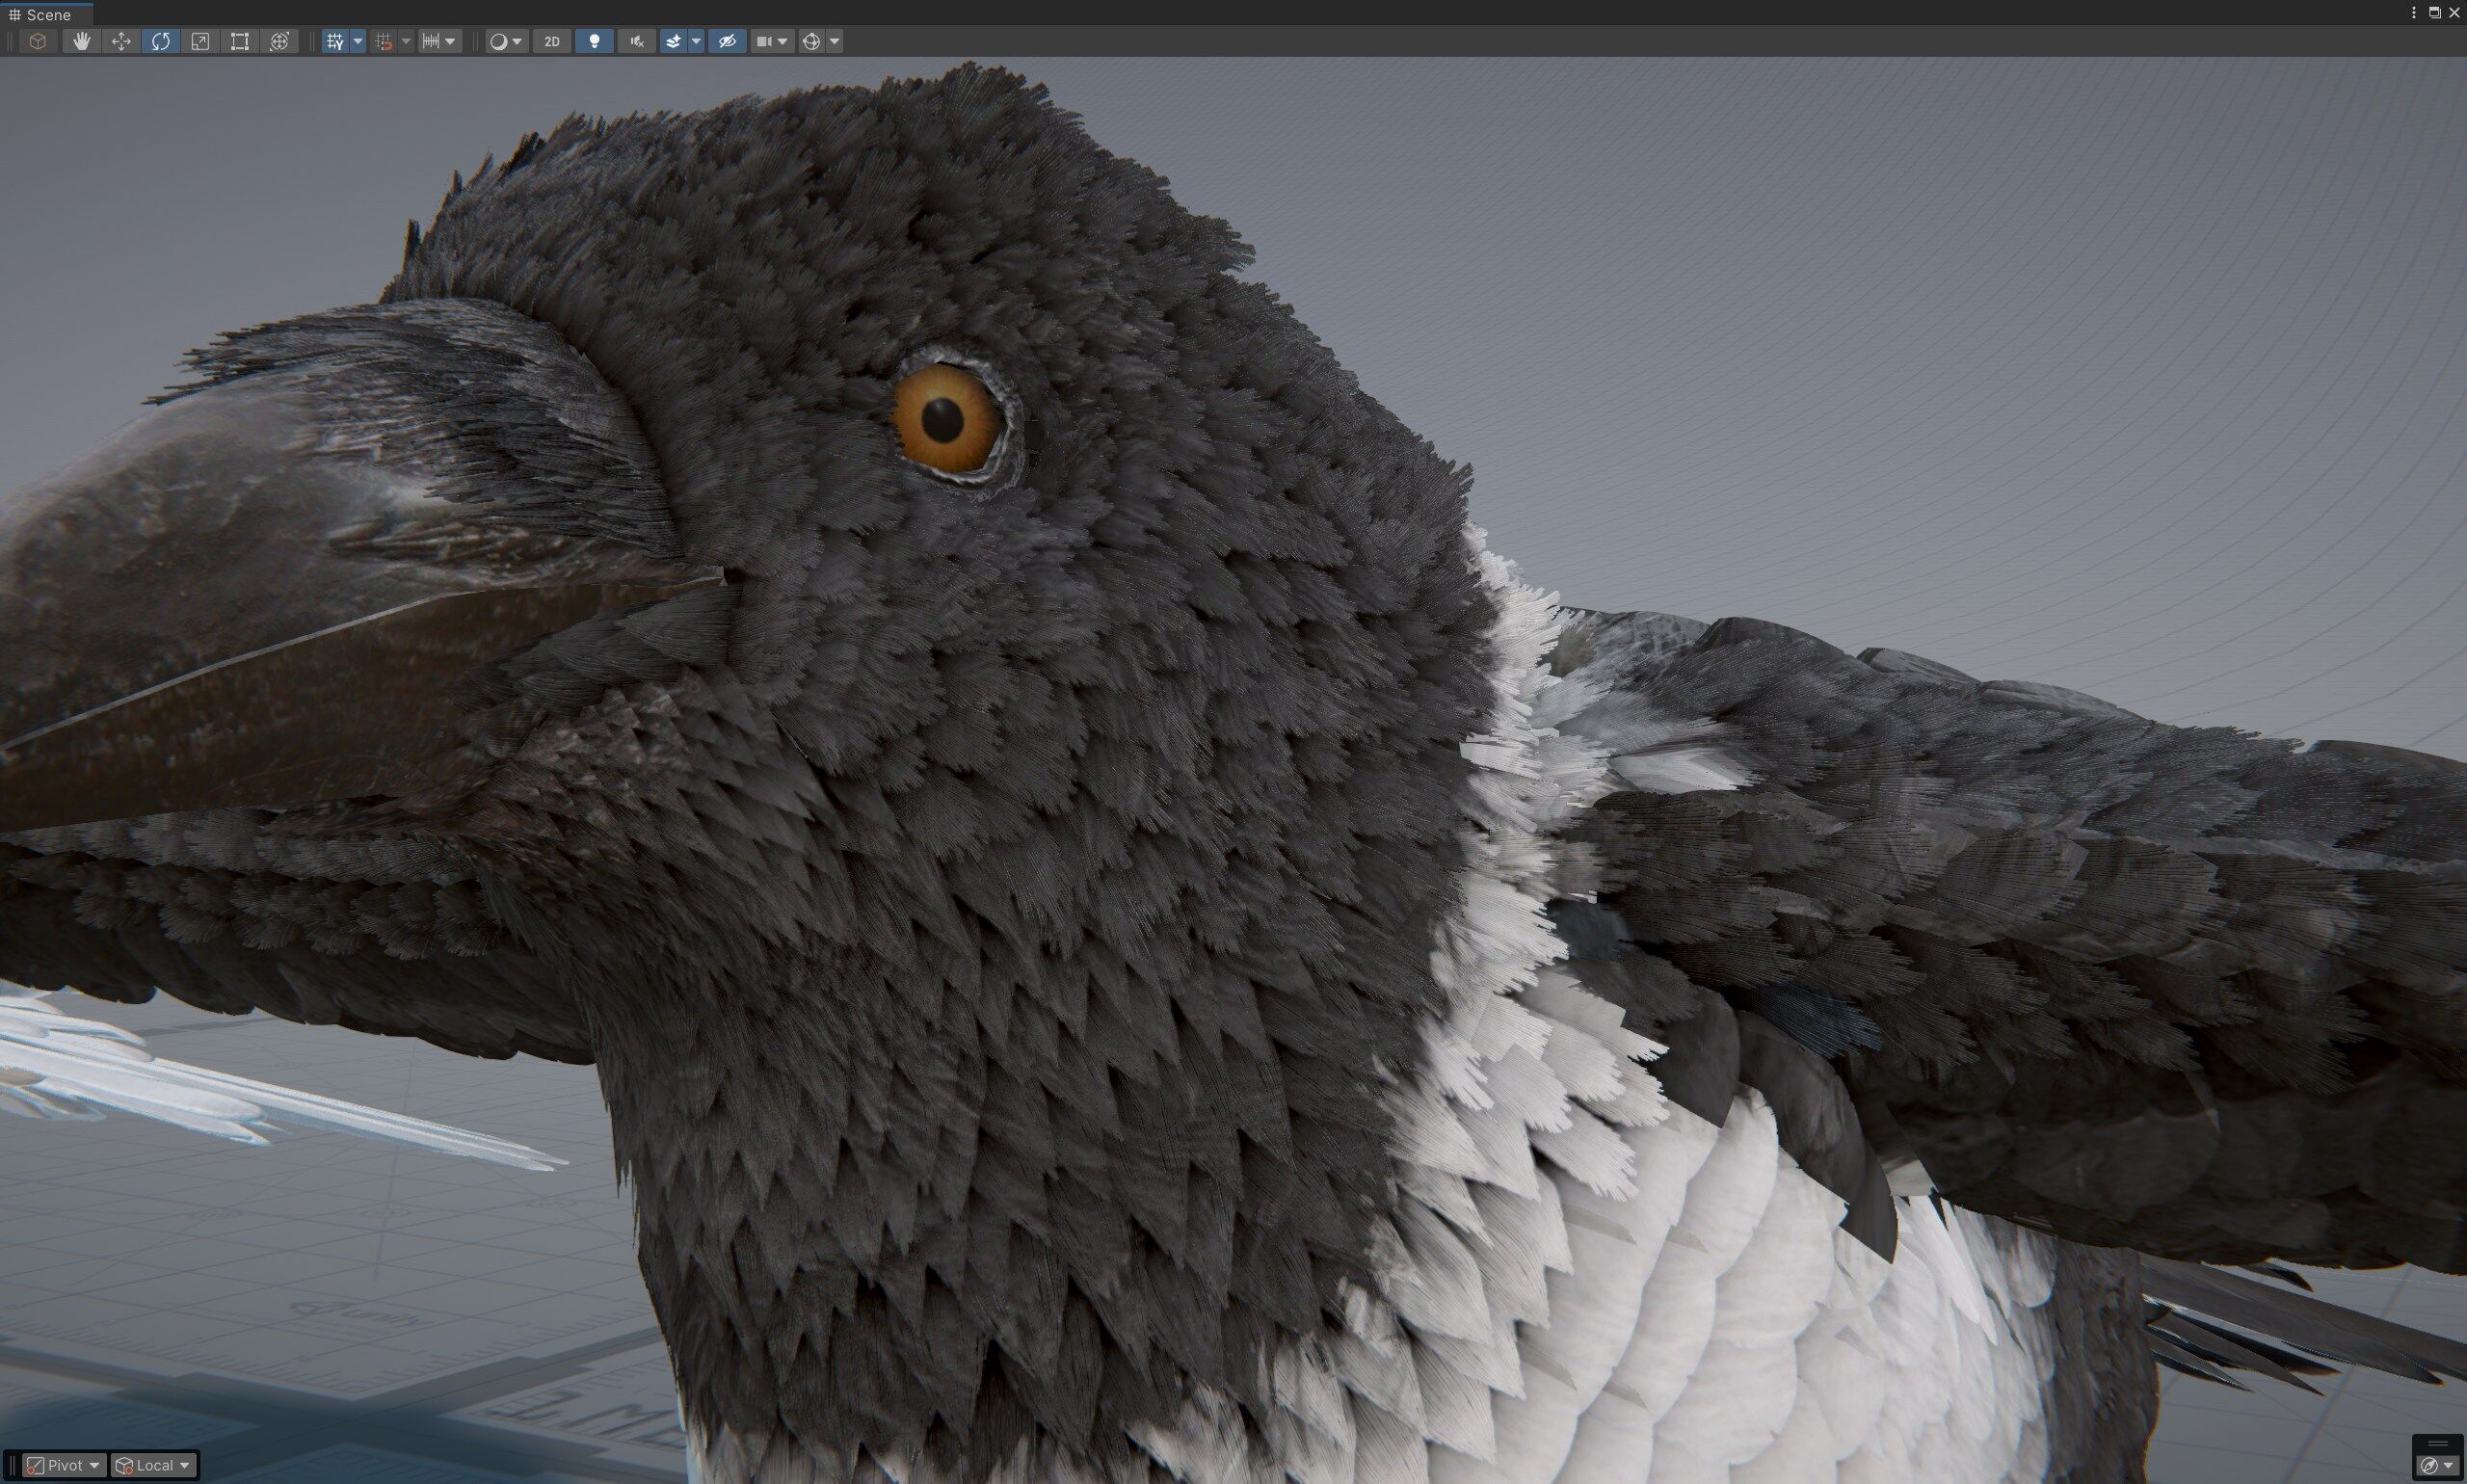Select the Rect transform tool
This screenshot has height=1484, width=2467.
[240, 41]
